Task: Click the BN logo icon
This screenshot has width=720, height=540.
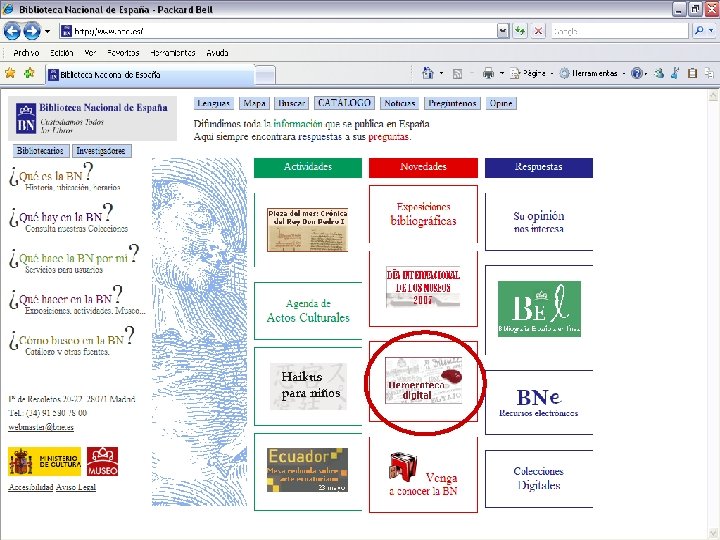Action: tap(26, 118)
